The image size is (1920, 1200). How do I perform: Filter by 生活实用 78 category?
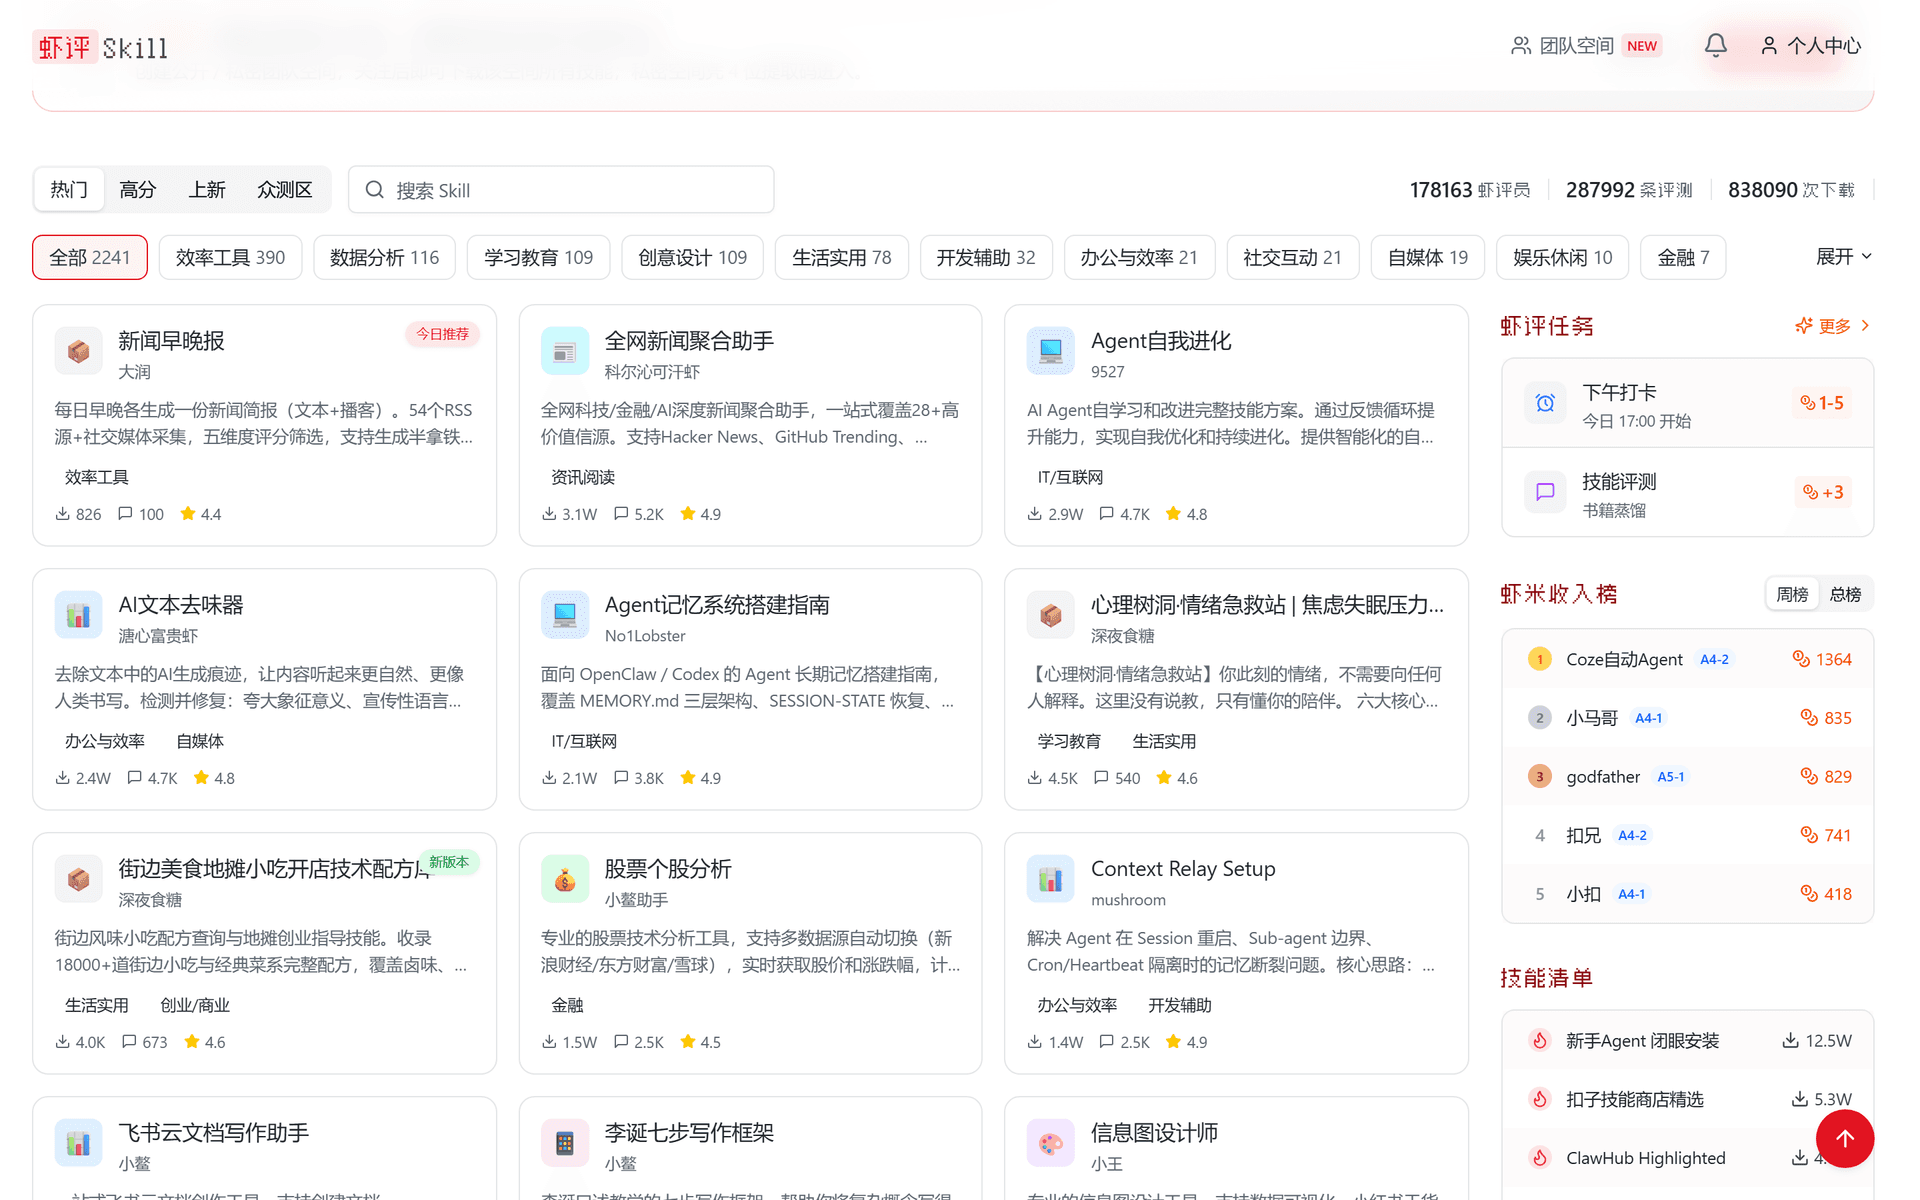(x=842, y=257)
